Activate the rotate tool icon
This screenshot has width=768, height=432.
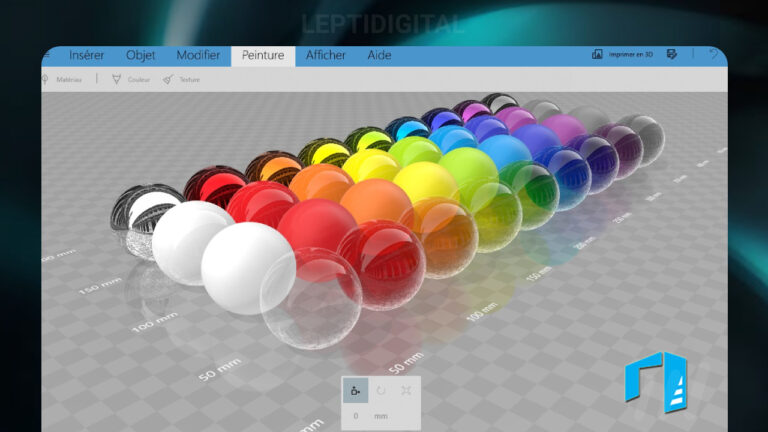[x=381, y=390]
